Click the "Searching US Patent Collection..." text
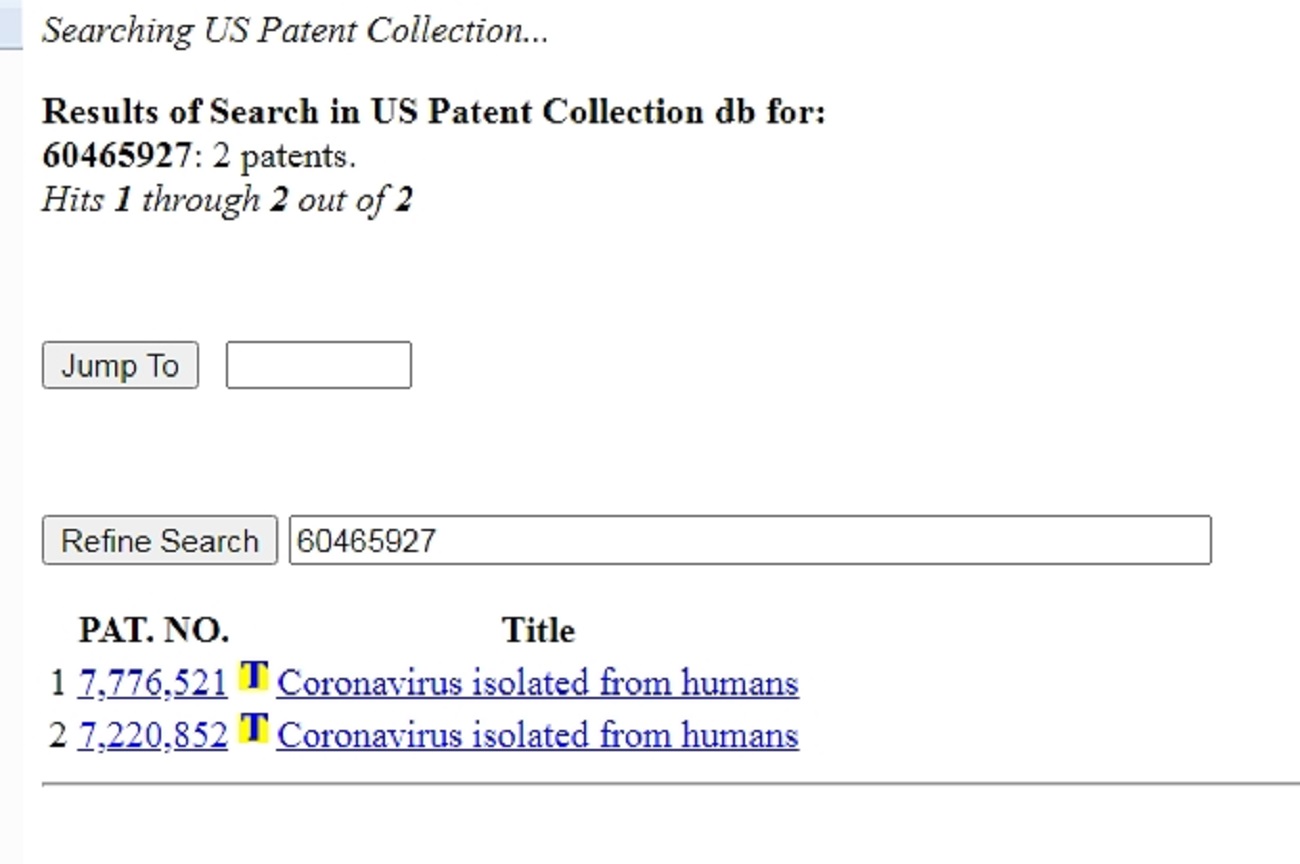 (x=295, y=31)
